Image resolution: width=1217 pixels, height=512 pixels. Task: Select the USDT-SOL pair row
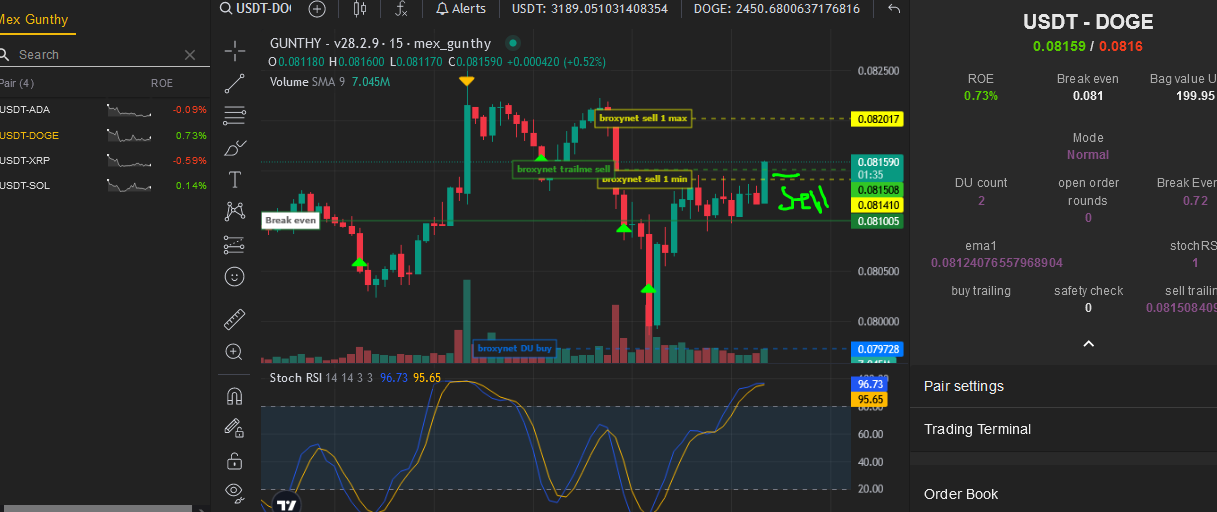point(104,185)
